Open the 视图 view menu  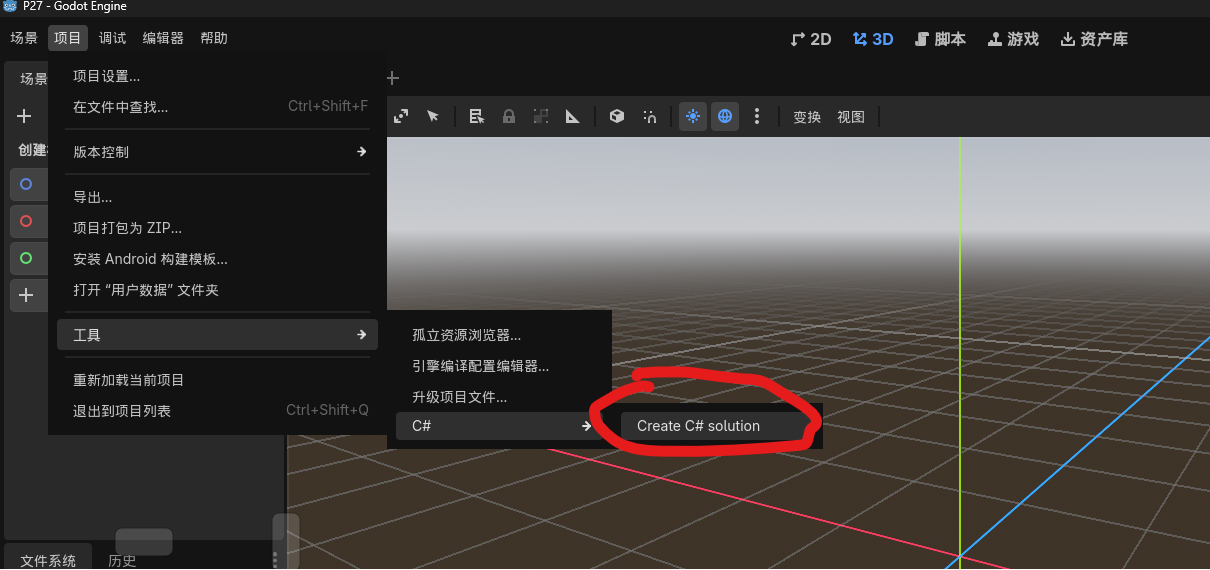(x=851, y=117)
